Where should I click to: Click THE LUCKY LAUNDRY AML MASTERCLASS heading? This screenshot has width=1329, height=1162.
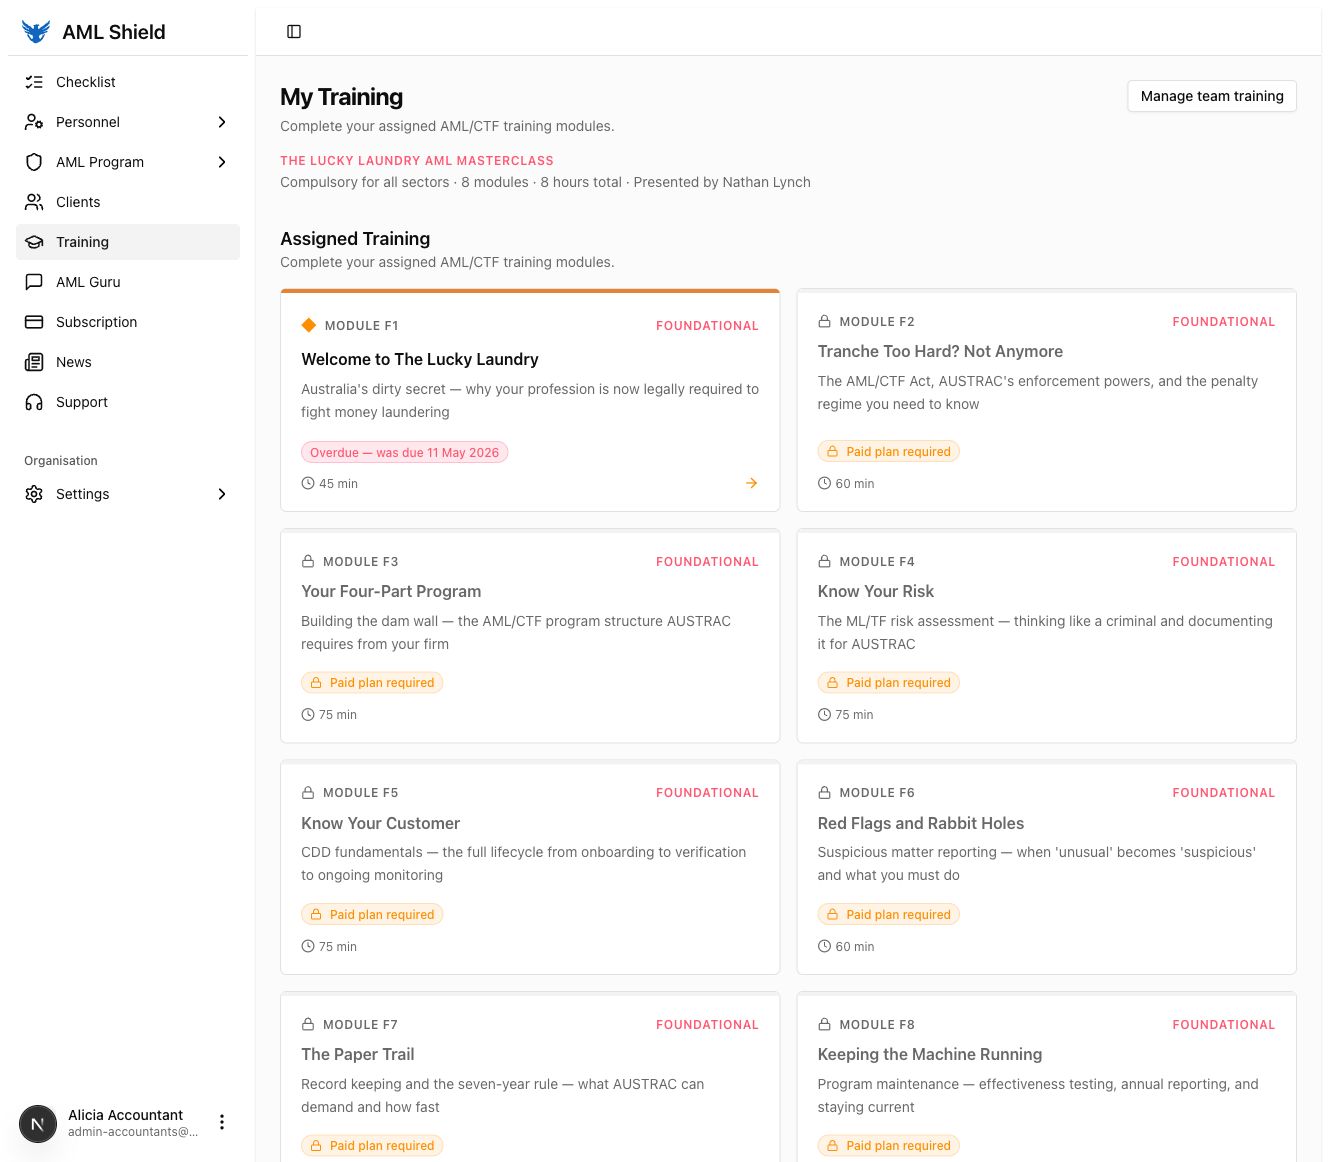click(417, 160)
